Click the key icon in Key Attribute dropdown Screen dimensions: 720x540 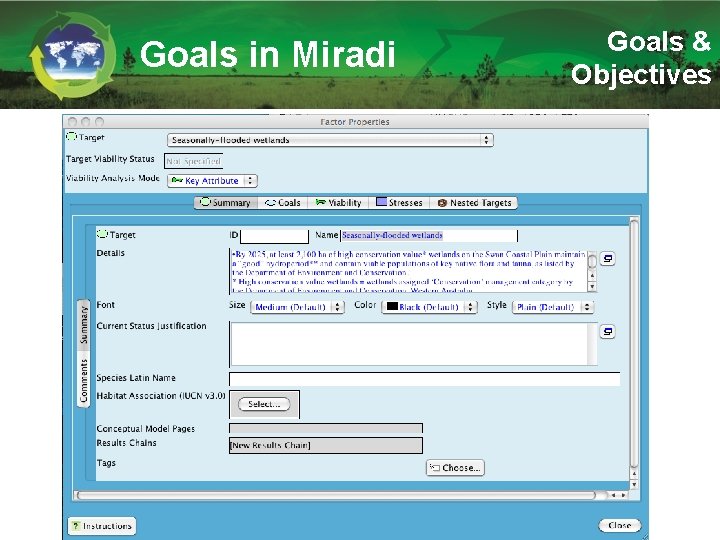(x=177, y=180)
